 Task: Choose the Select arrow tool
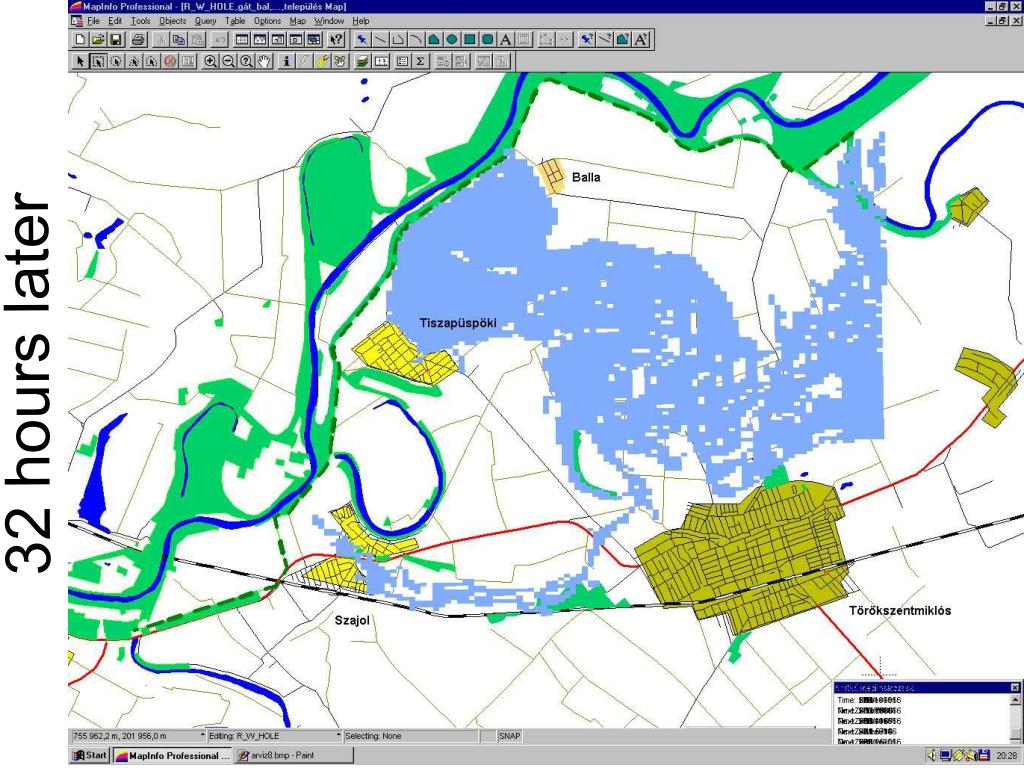pyautogui.click(x=81, y=61)
